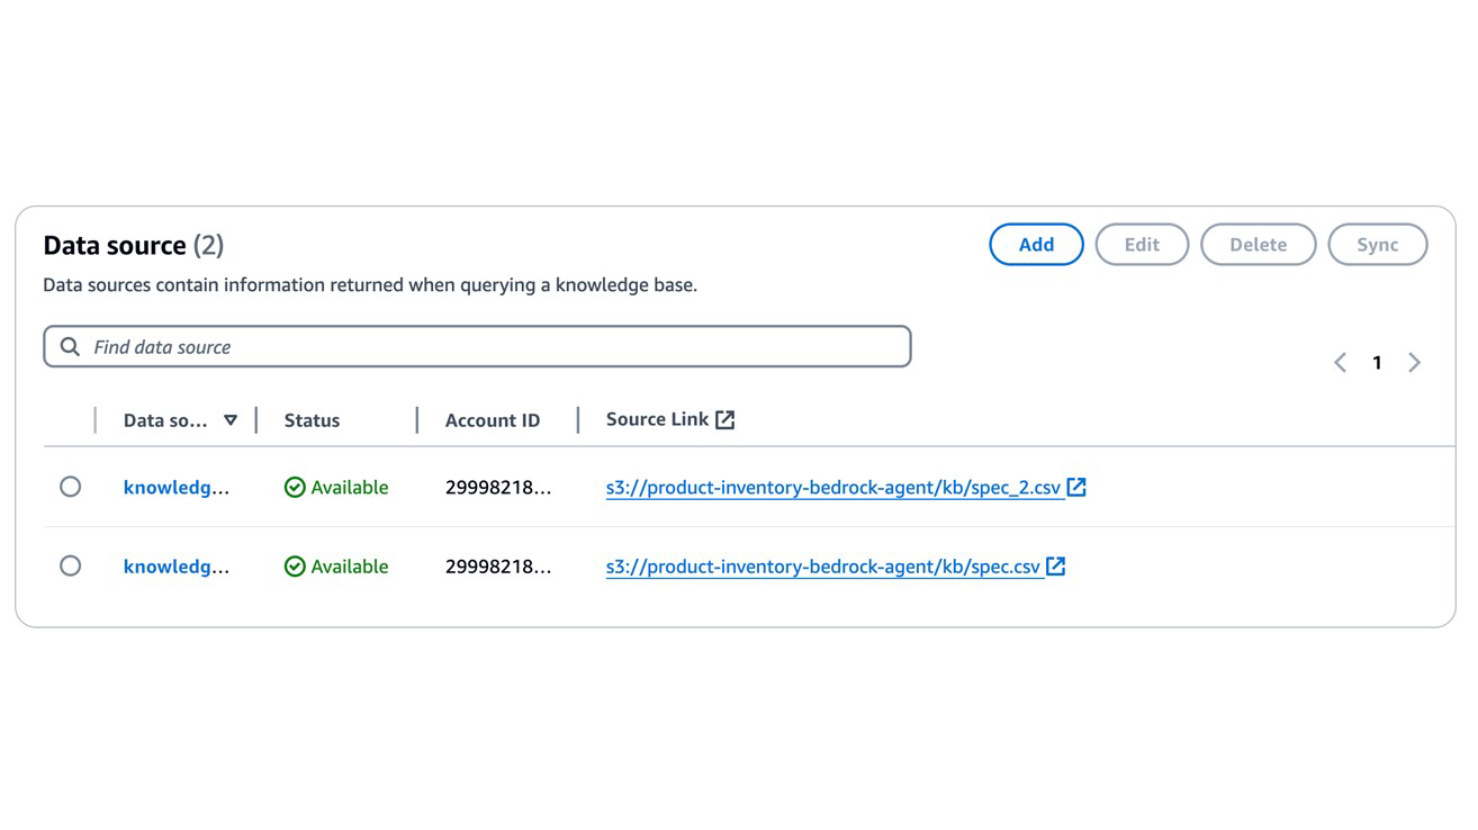Screen dimensions: 1478x830
Task: Click the external link icon beside spec_2.csv
Action: [1076, 487]
